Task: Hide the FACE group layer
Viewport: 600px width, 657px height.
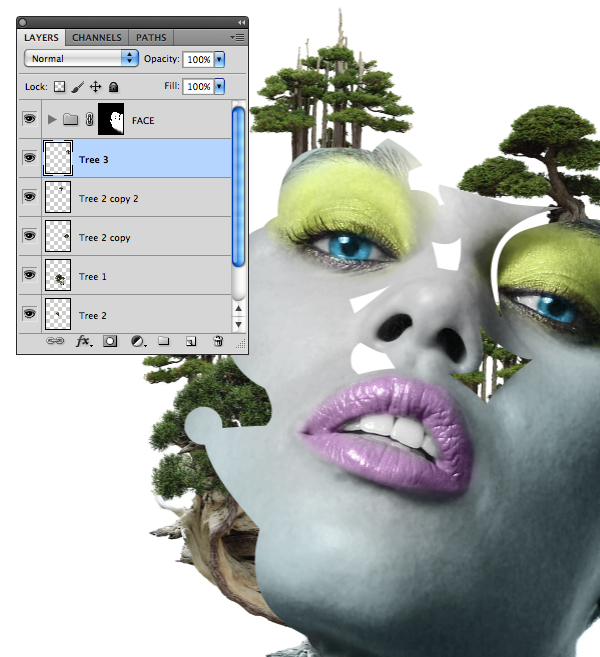Action: pyautogui.click(x=29, y=119)
